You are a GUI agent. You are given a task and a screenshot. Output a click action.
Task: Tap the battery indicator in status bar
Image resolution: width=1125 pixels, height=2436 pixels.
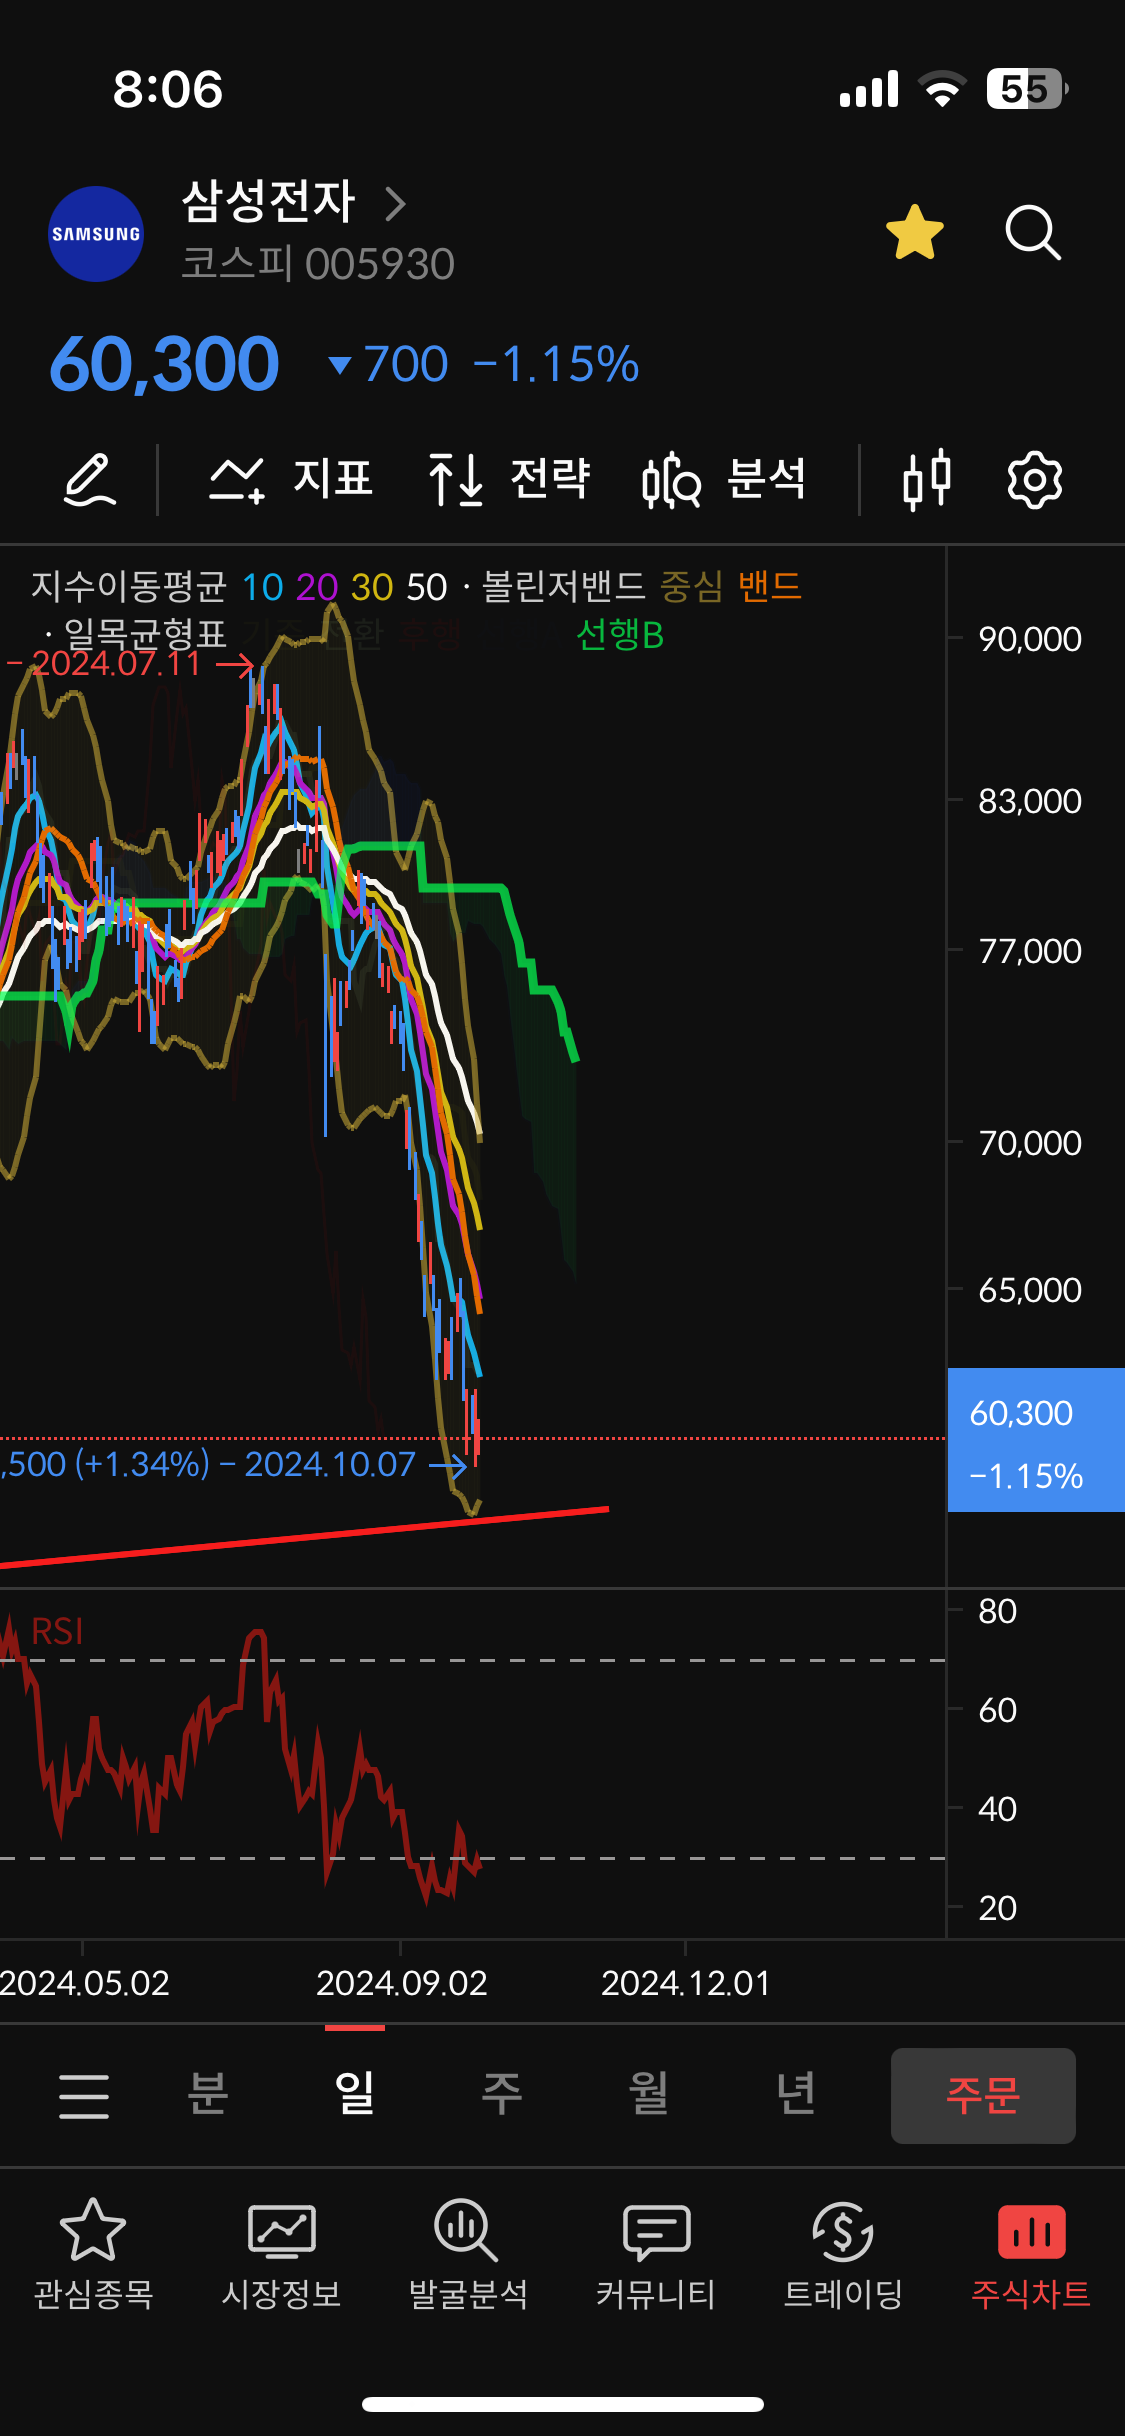click(x=1028, y=89)
